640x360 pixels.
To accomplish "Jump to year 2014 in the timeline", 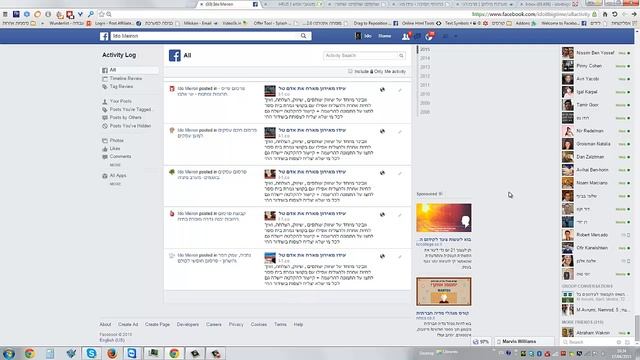I will pos(425,58).
